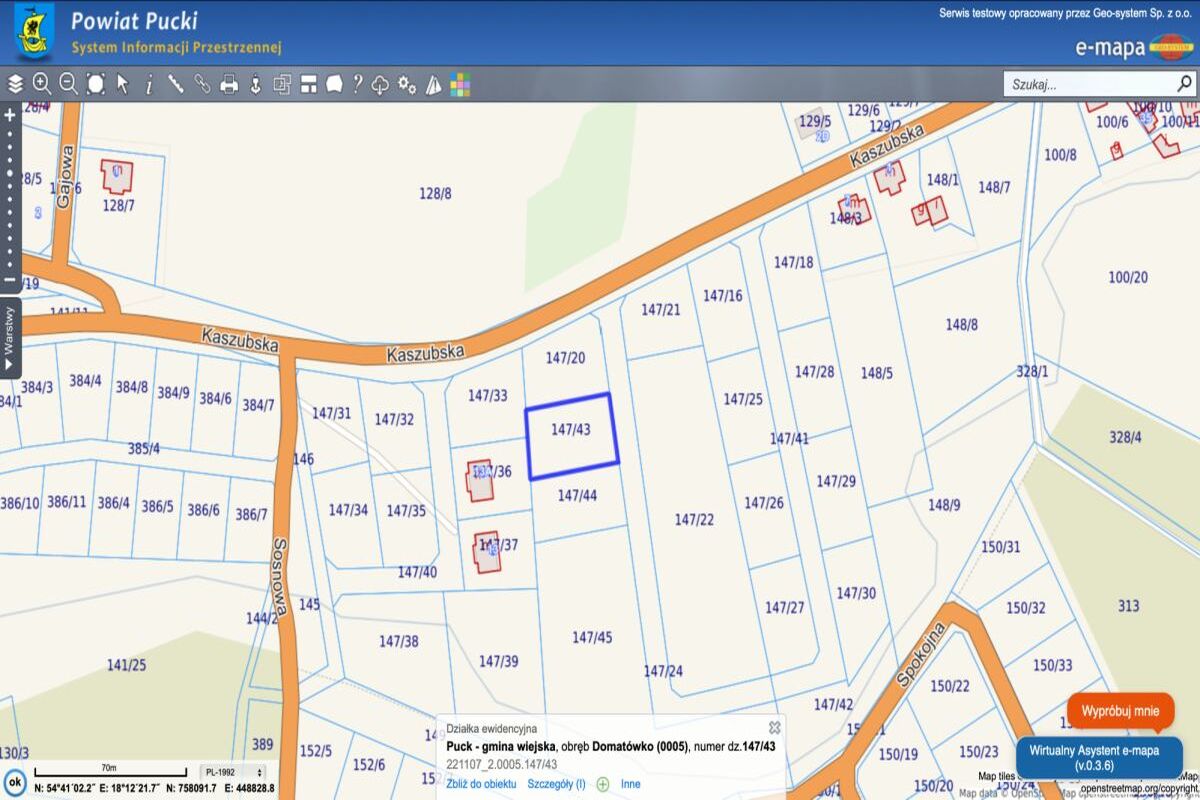Select the zoom in magnifier tool
The height and width of the screenshot is (800, 1200).
tap(42, 84)
